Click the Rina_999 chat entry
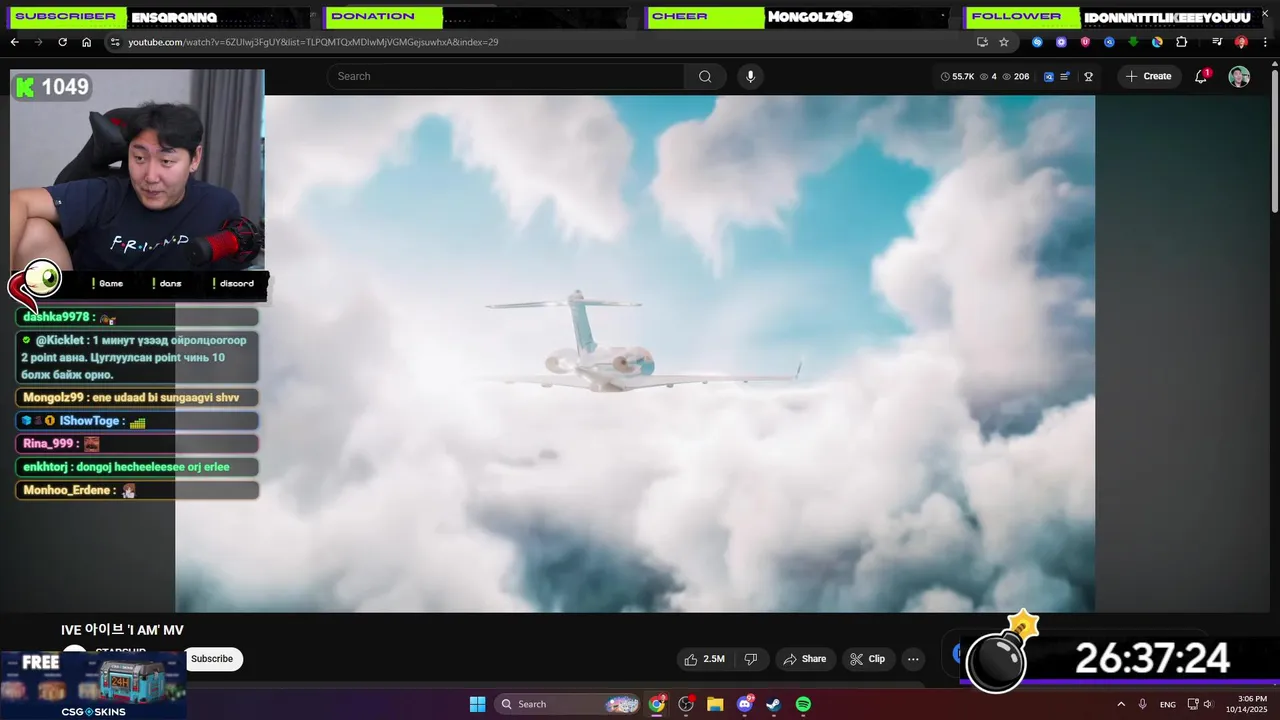Viewport: 1280px width, 720px height. [138, 444]
